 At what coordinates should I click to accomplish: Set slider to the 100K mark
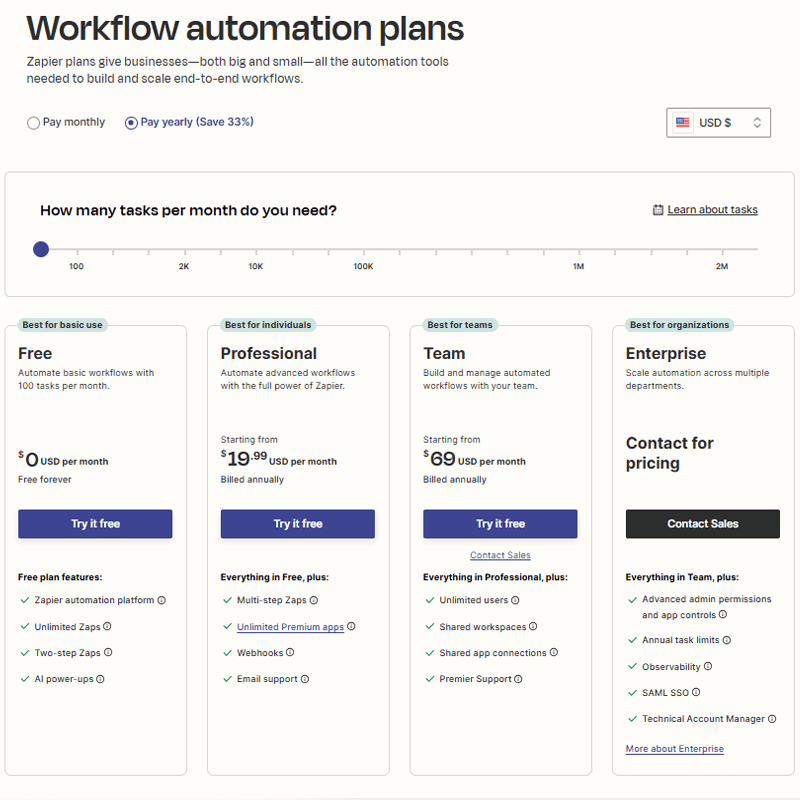[x=364, y=250]
